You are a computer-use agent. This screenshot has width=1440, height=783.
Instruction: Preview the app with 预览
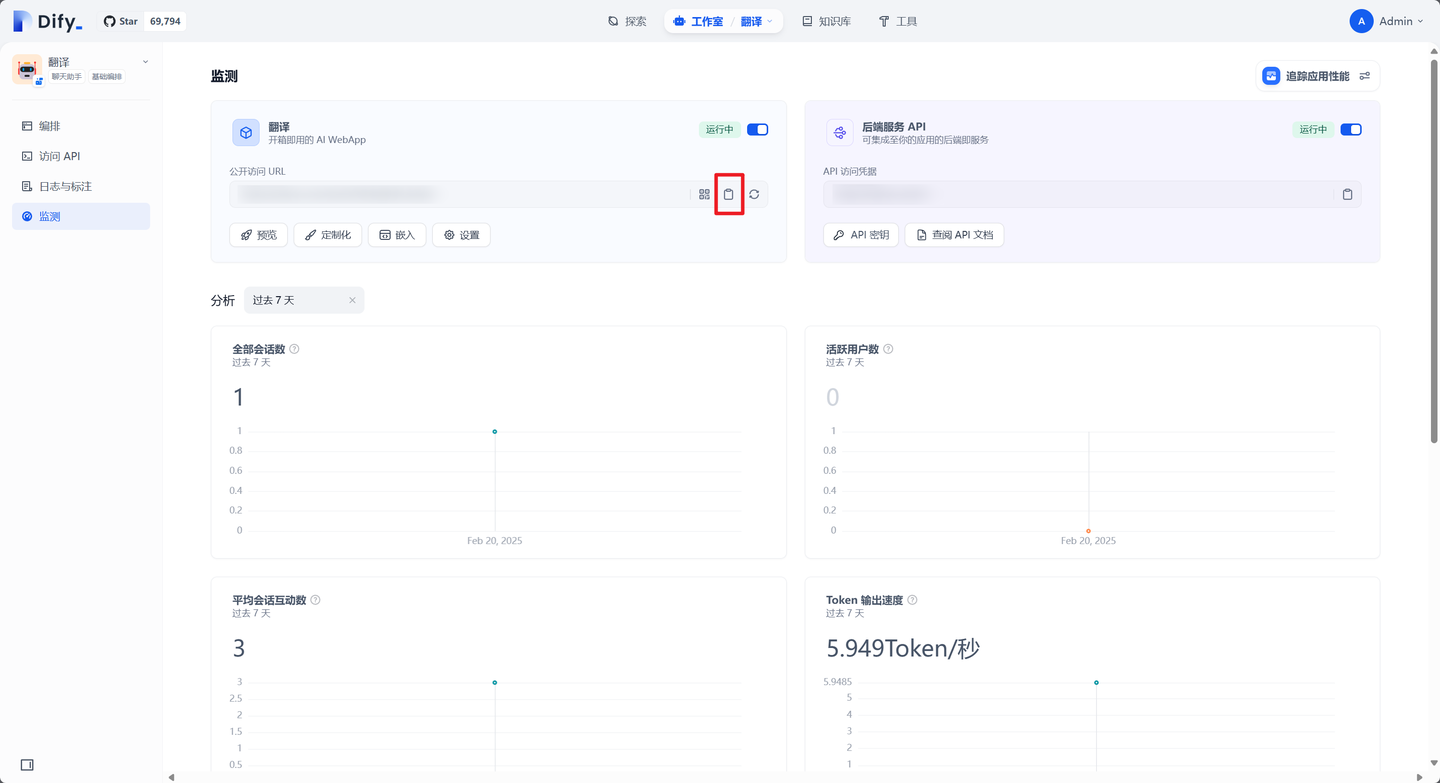[x=258, y=234]
